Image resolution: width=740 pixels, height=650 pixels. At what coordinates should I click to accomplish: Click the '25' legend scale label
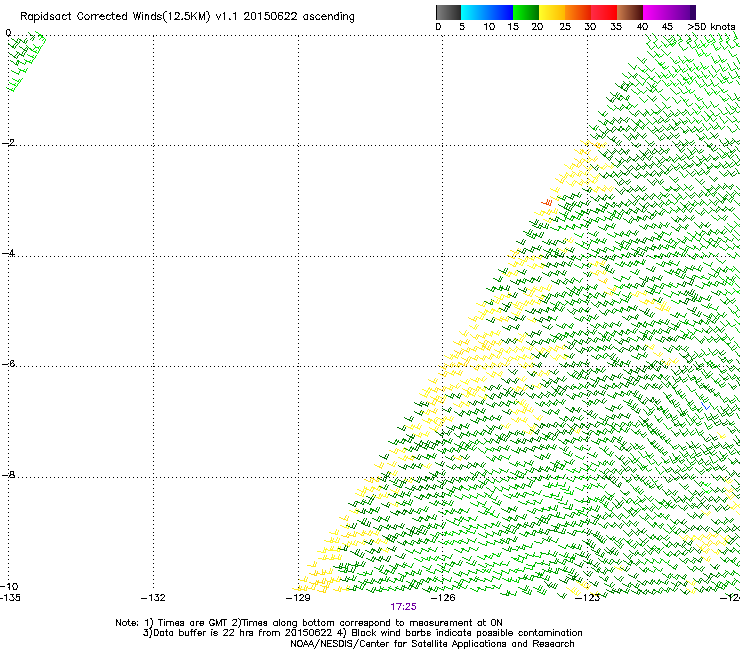pos(565,27)
